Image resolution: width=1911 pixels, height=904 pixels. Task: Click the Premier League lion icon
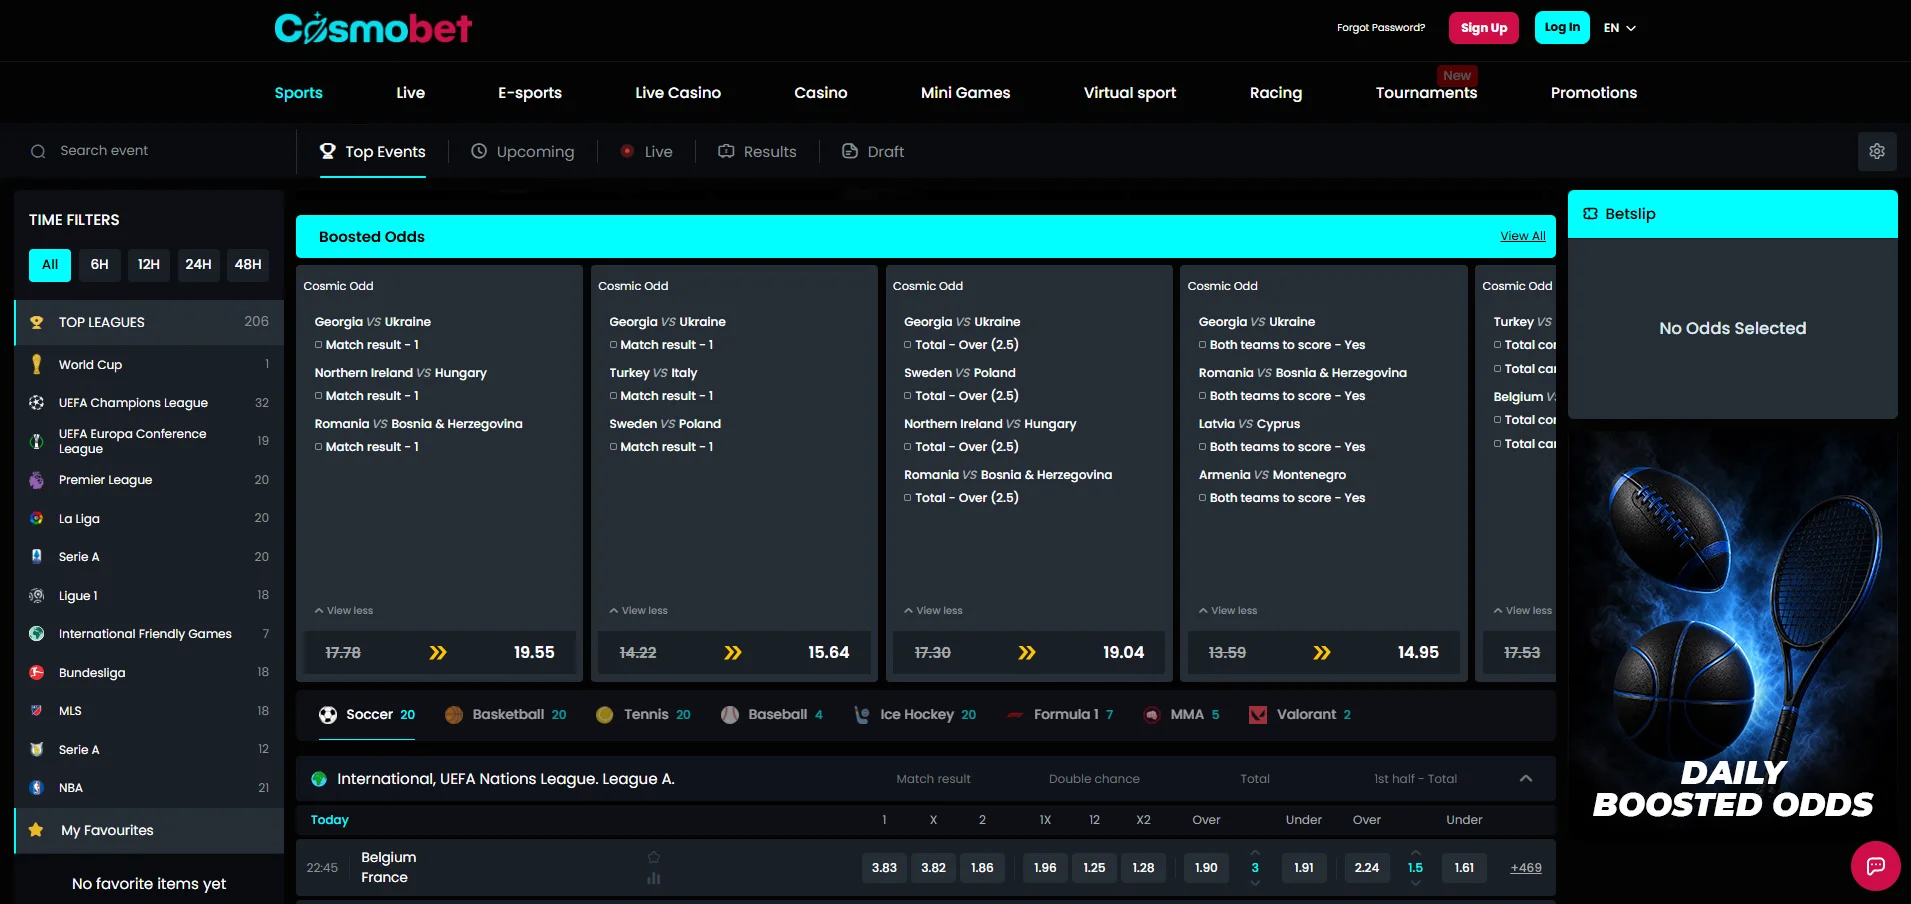tap(37, 480)
